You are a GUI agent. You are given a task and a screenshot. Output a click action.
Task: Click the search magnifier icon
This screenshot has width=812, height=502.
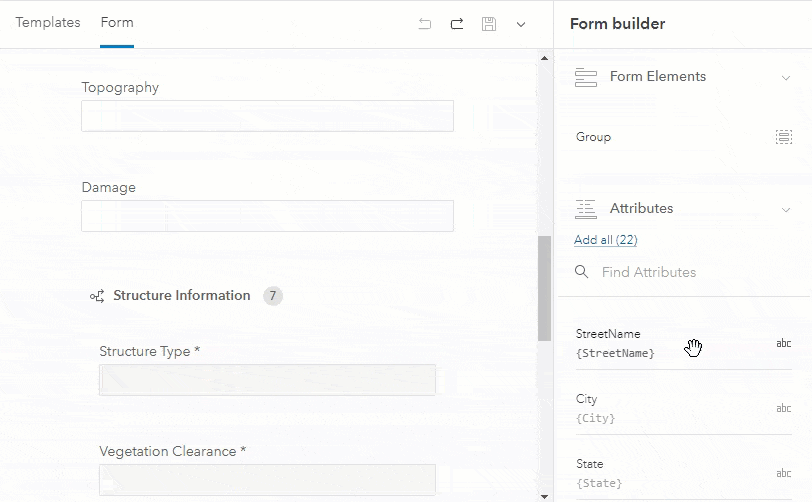pos(582,272)
